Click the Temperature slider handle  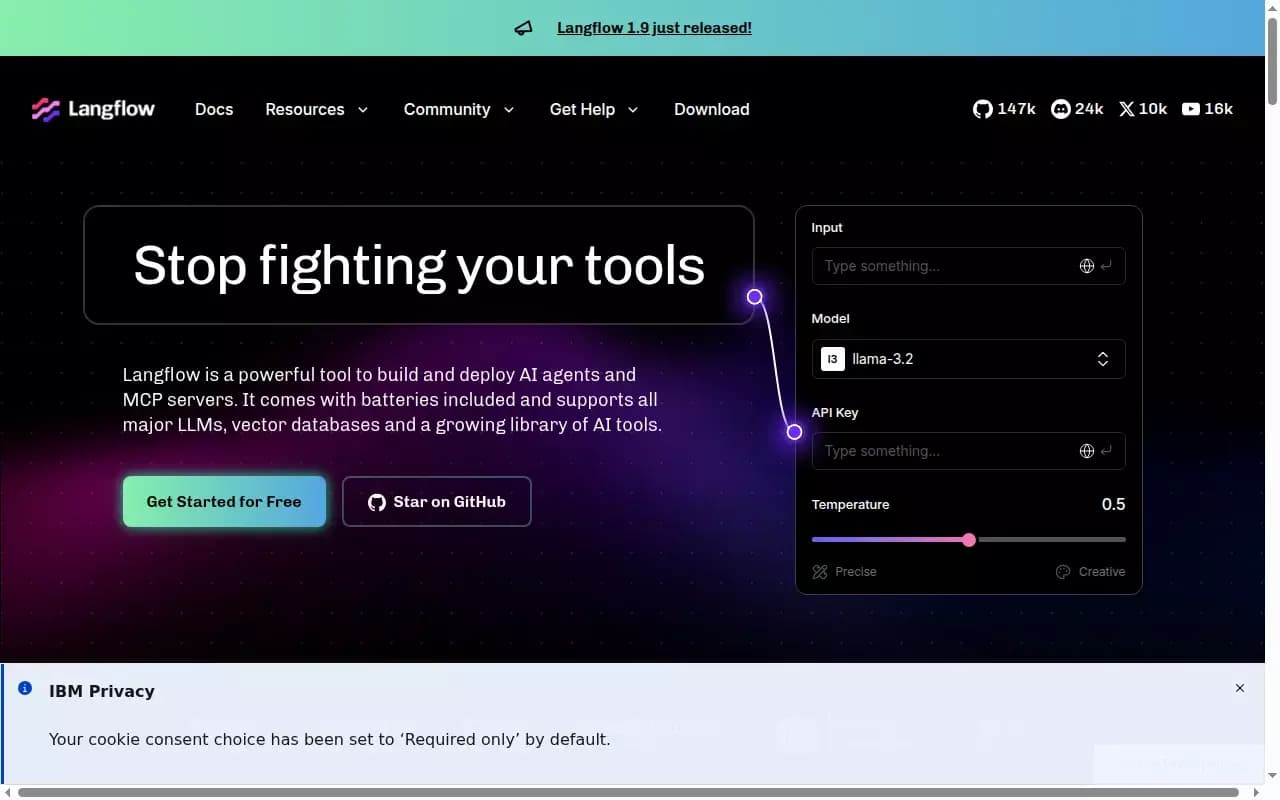coord(969,540)
